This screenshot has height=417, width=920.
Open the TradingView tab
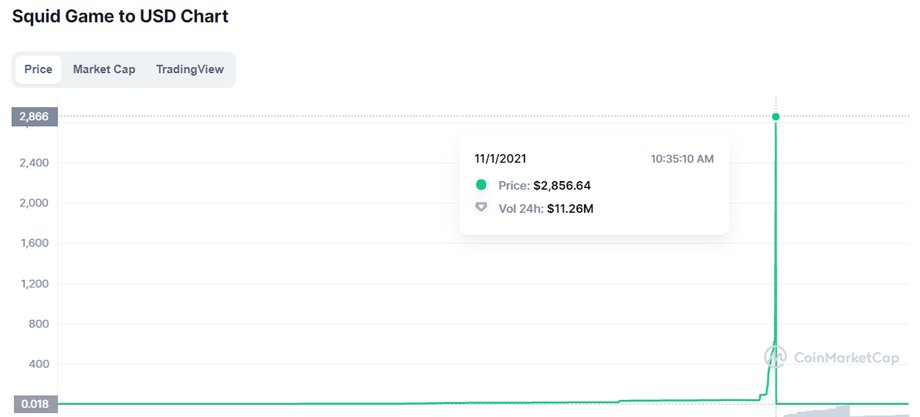[x=190, y=69]
